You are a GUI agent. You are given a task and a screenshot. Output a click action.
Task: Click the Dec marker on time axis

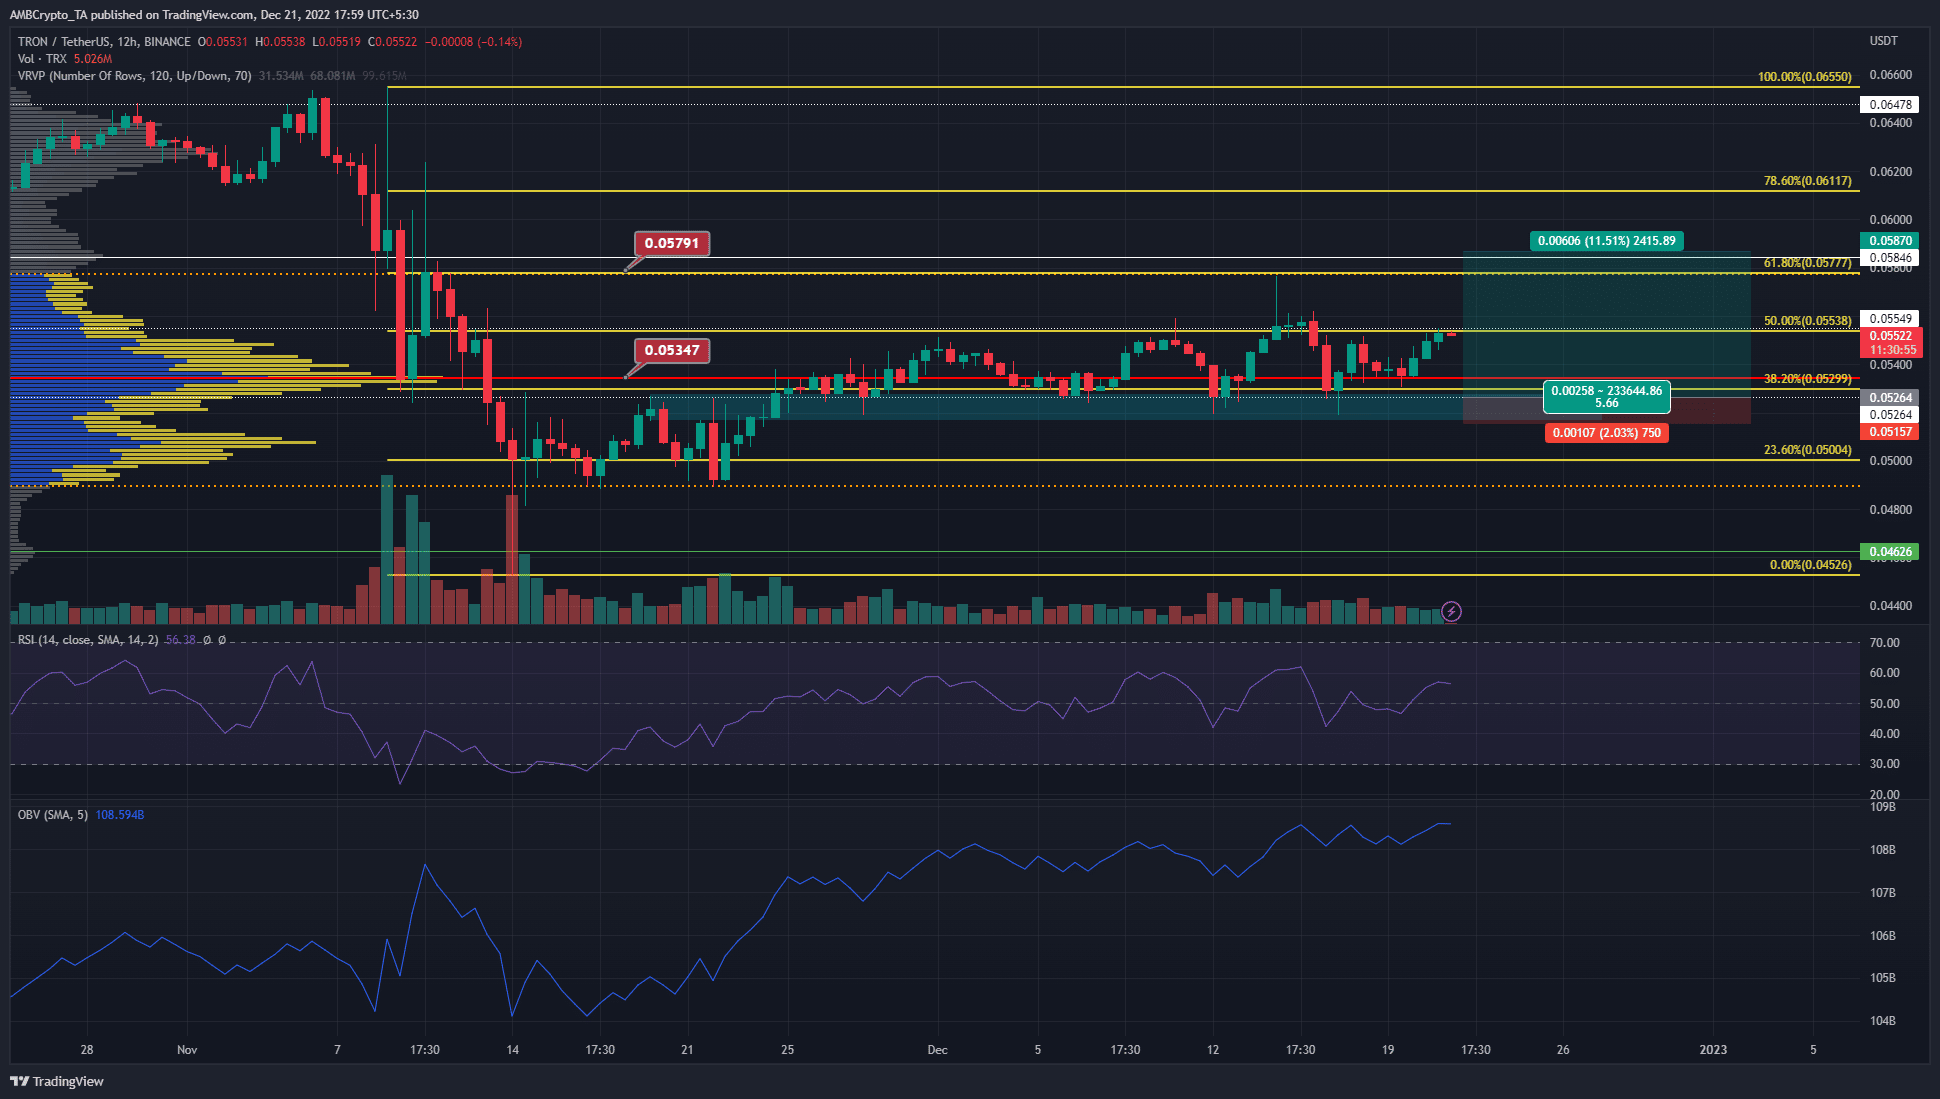[937, 1050]
